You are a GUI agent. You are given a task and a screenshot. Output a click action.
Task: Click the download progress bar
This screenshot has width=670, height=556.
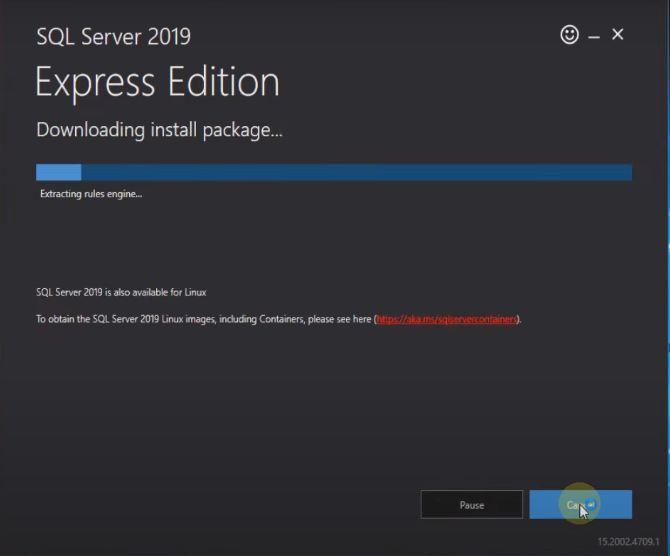334,172
